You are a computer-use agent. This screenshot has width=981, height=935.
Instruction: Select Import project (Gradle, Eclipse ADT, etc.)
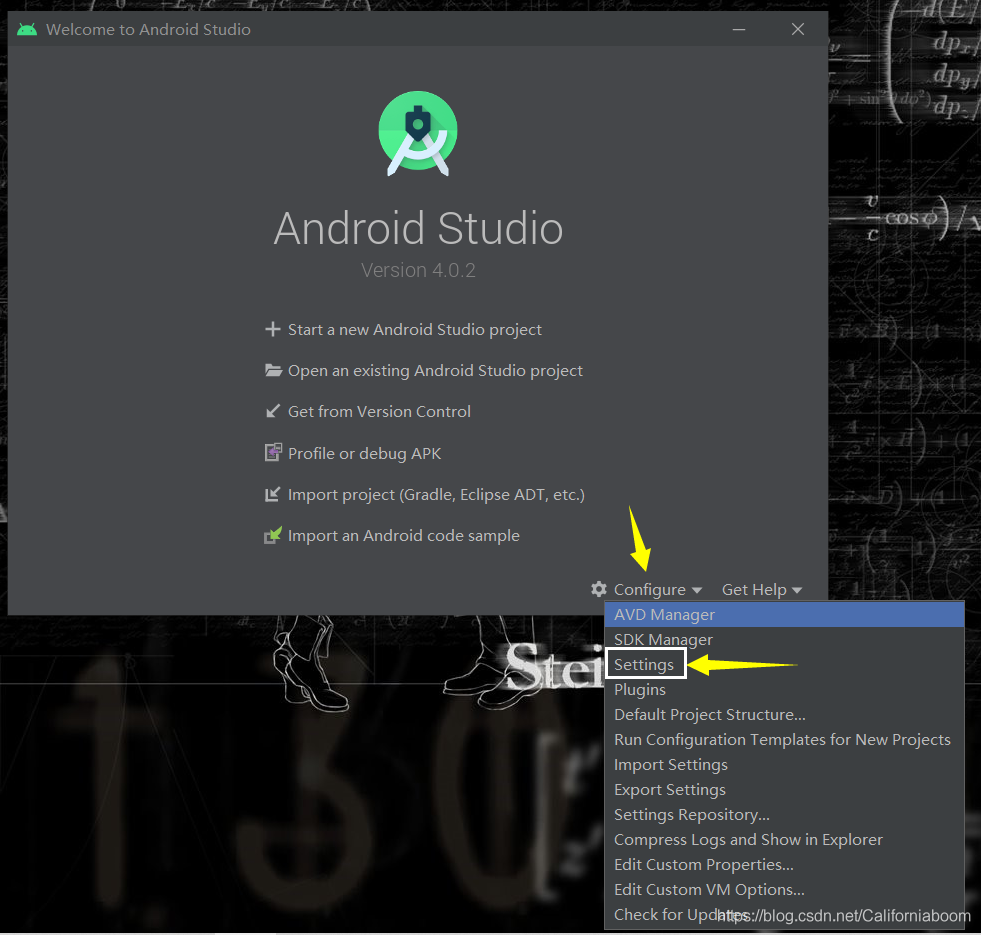(x=436, y=494)
